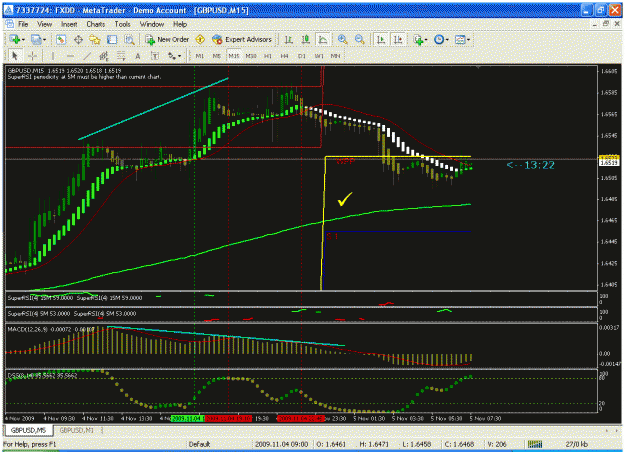Restore the inner chart window

606,24
